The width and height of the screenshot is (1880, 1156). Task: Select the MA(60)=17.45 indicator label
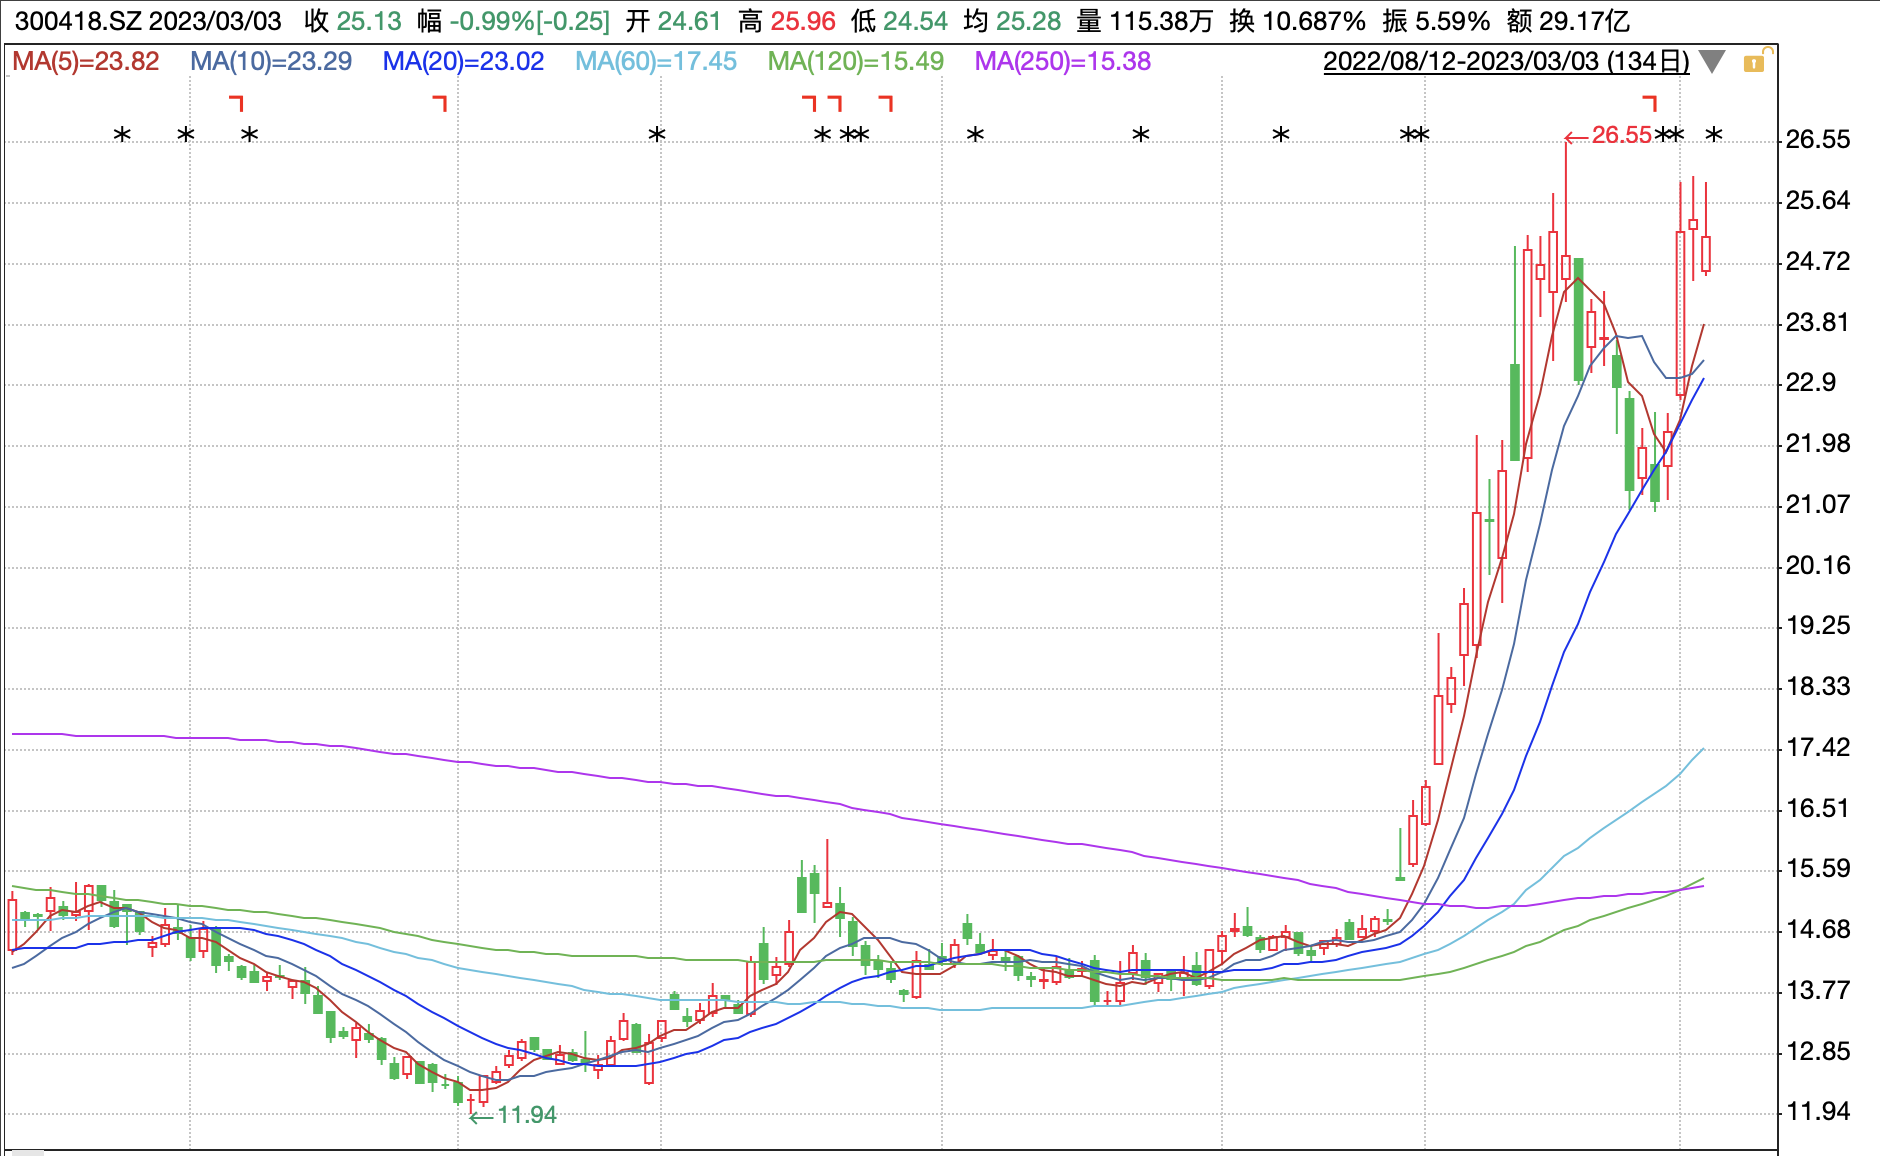(656, 62)
